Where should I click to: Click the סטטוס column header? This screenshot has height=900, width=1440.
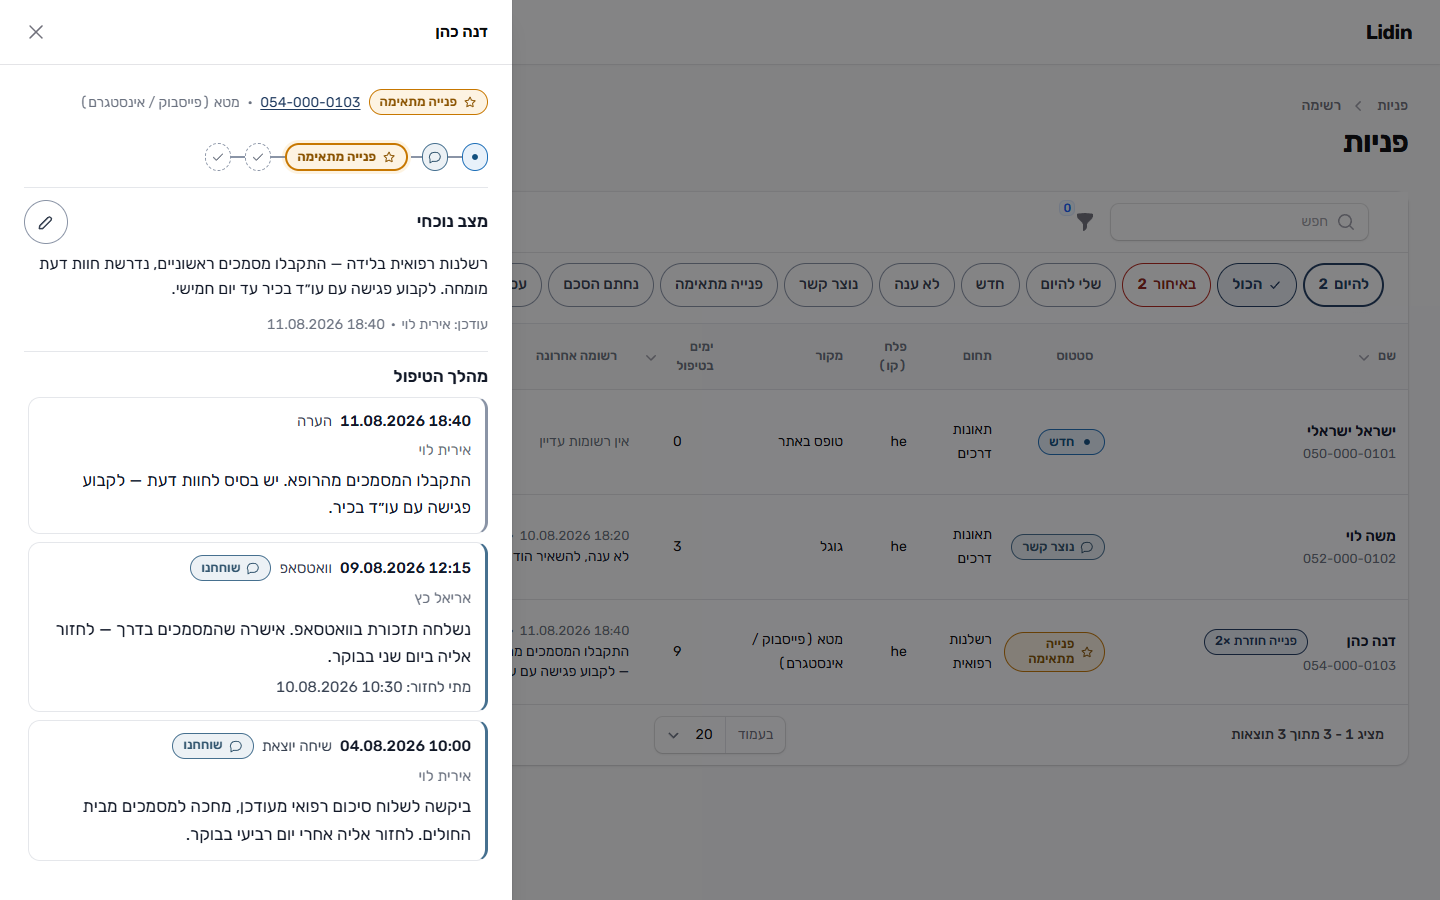(1075, 356)
